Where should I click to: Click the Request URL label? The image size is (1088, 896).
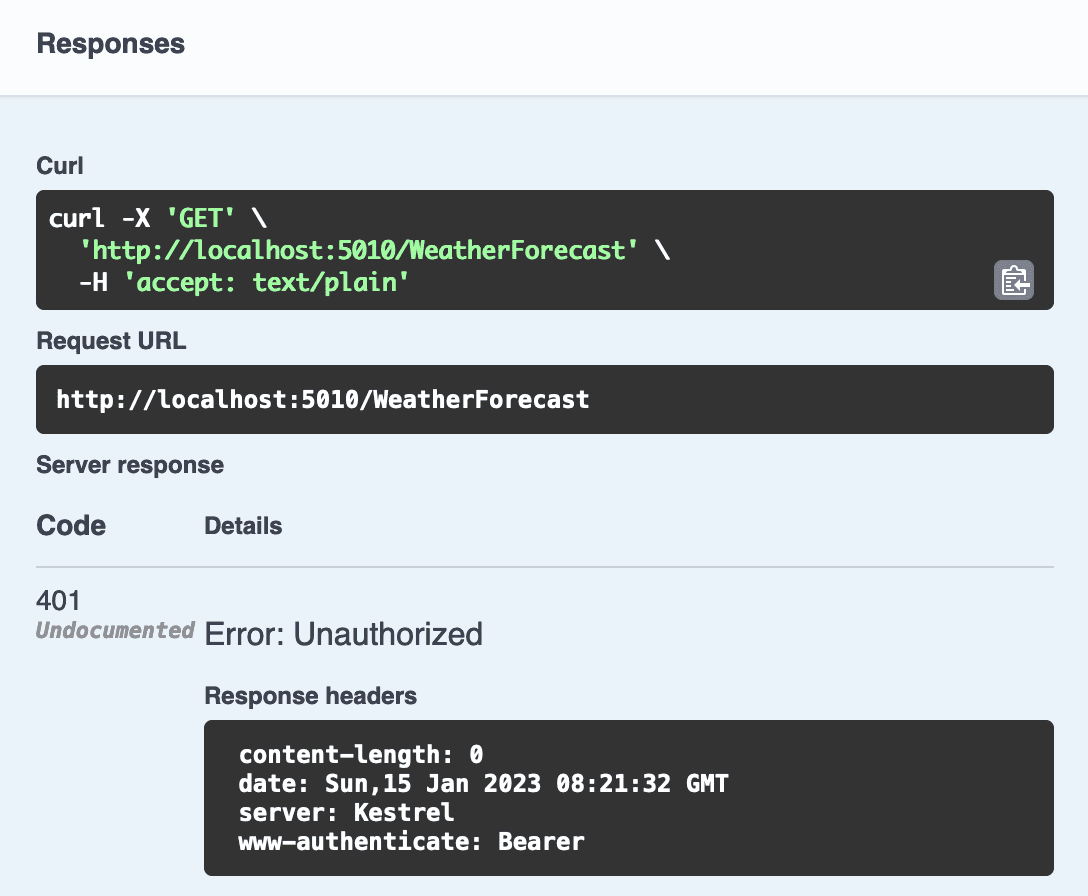[x=111, y=341]
